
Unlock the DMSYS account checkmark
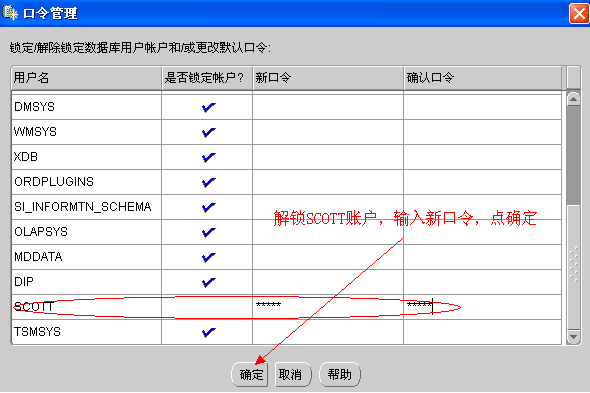point(208,107)
